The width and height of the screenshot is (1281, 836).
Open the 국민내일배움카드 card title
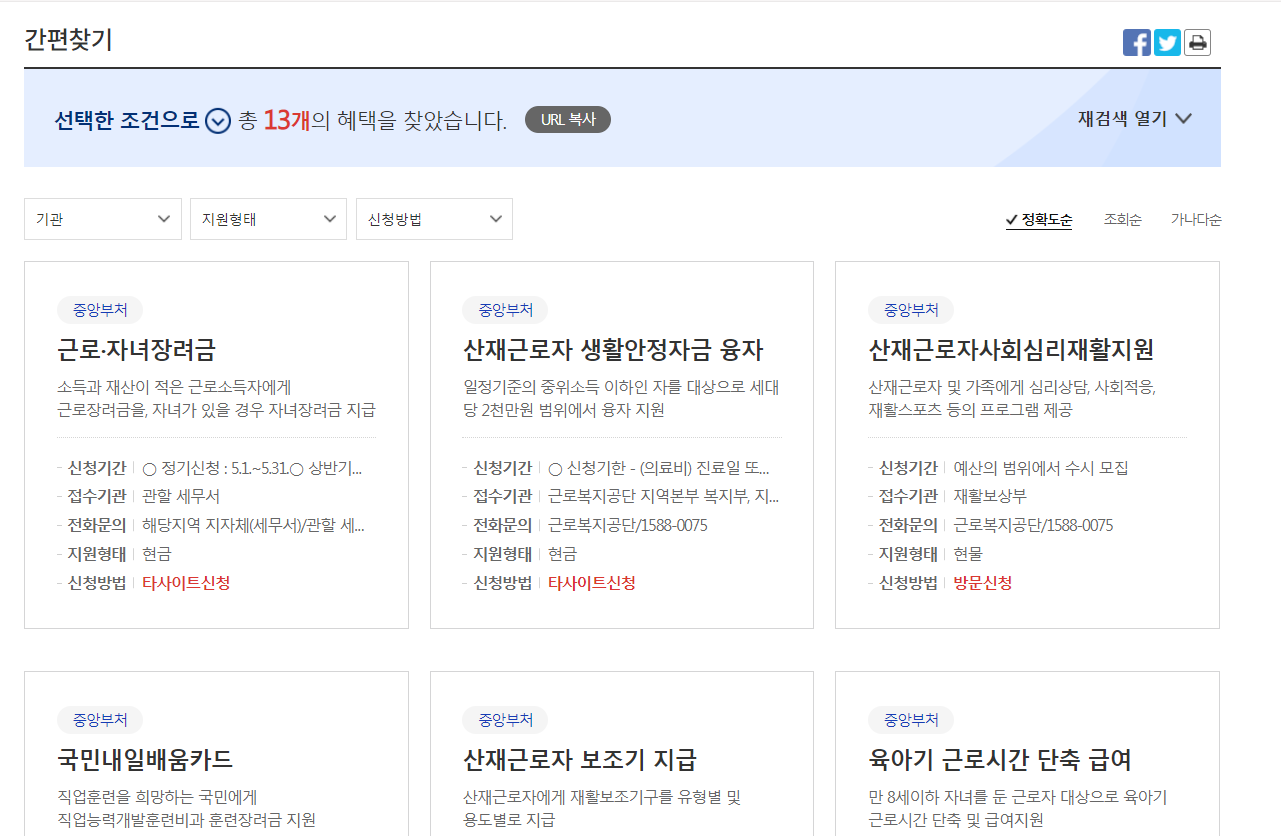click(145, 759)
